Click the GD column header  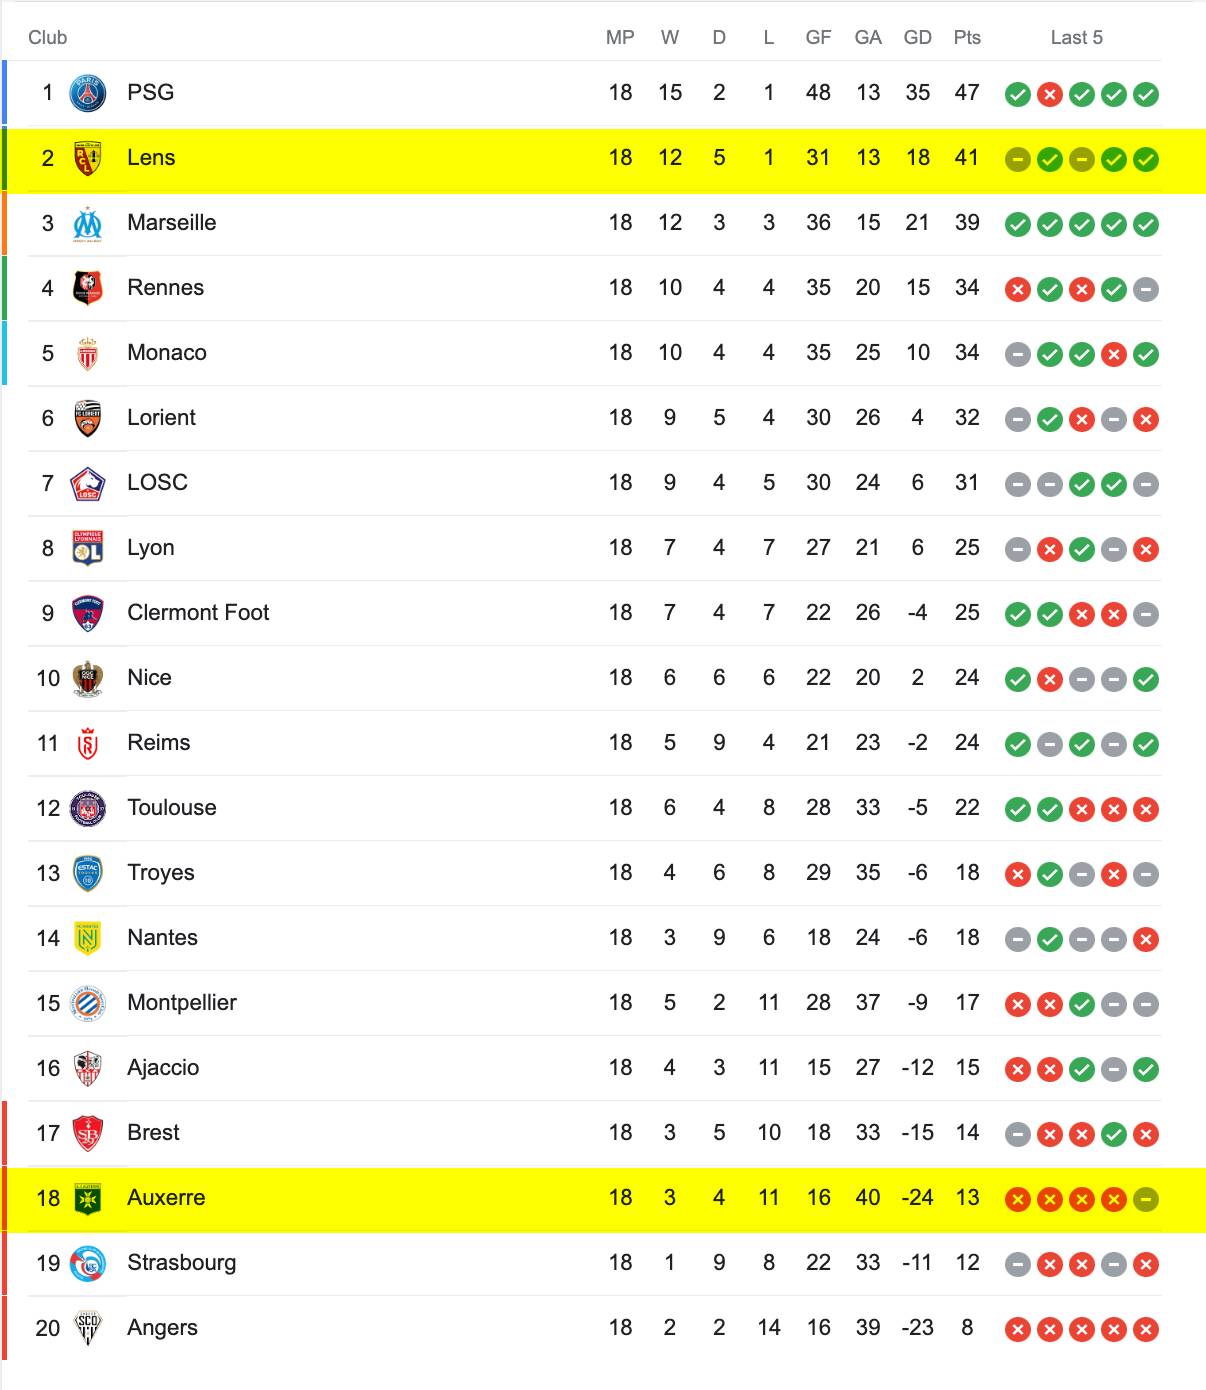[917, 38]
